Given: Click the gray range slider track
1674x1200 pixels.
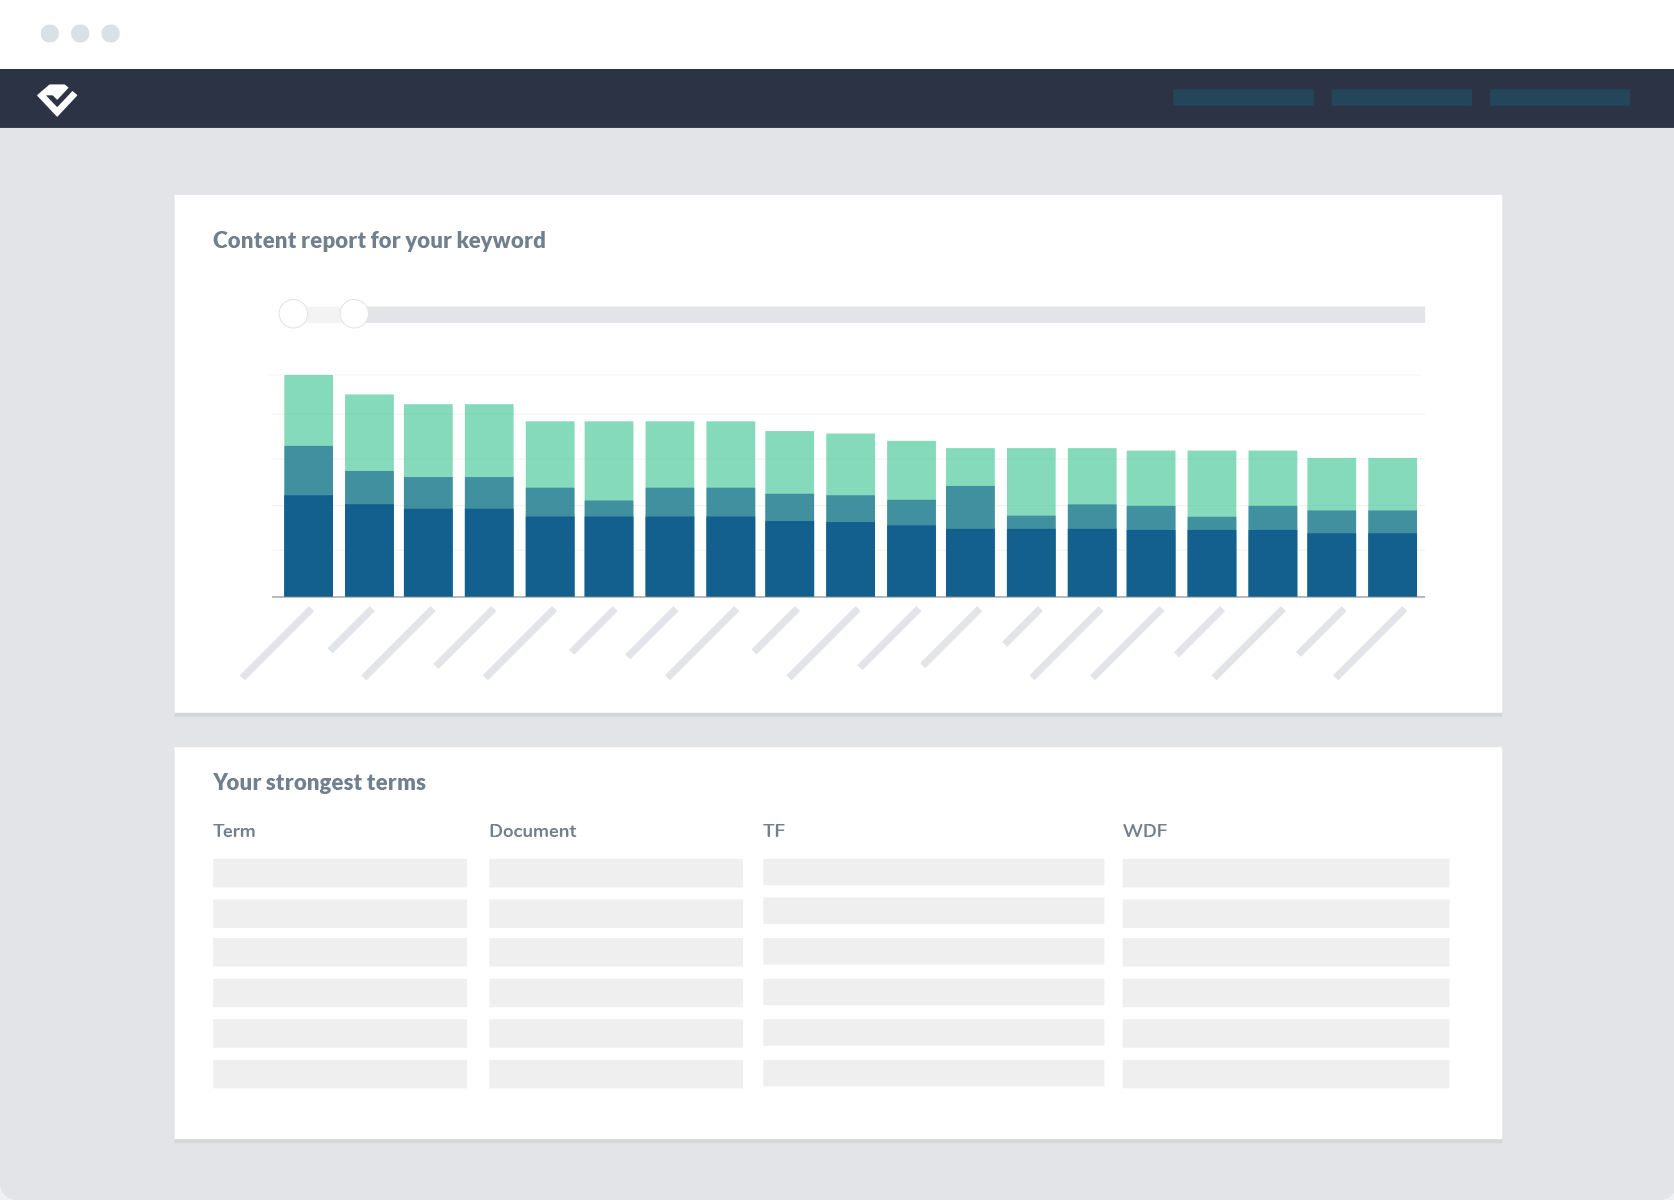Looking at the screenshot, I should coord(852,315).
